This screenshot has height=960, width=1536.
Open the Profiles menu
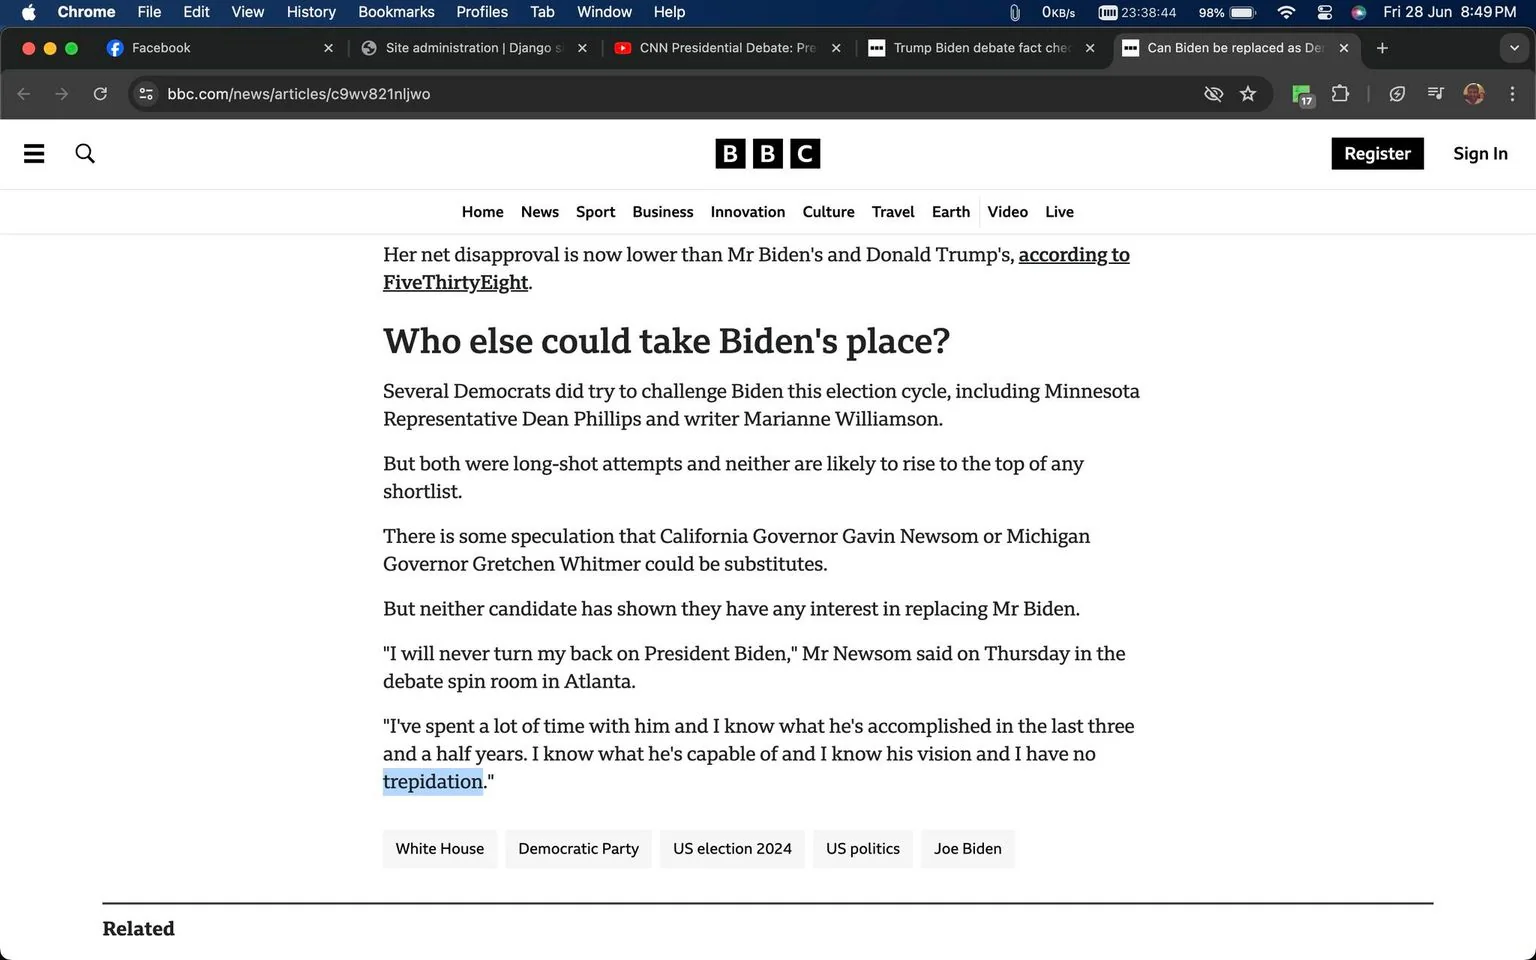(482, 12)
